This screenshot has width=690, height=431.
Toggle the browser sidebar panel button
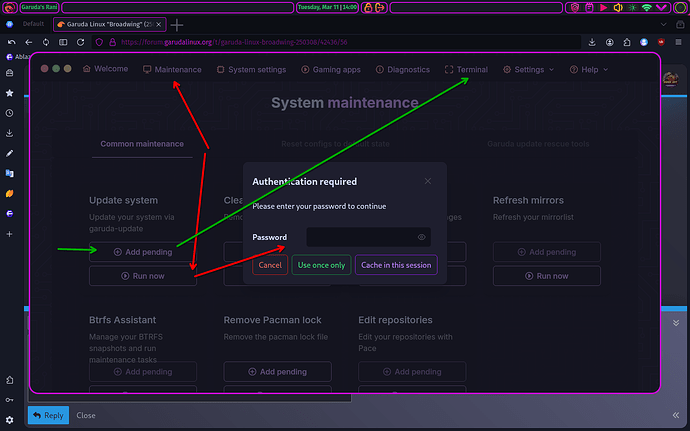pyautogui.click(x=63, y=42)
